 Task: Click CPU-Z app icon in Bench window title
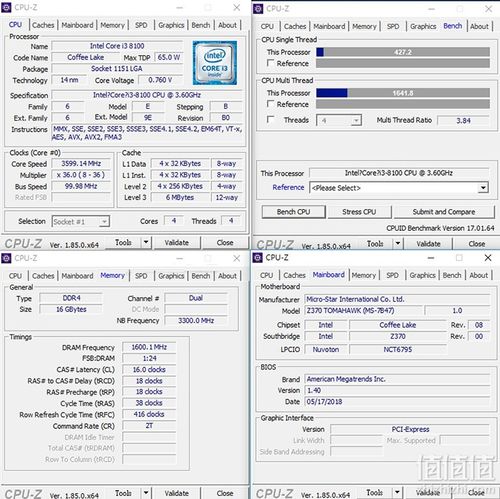[258, 9]
